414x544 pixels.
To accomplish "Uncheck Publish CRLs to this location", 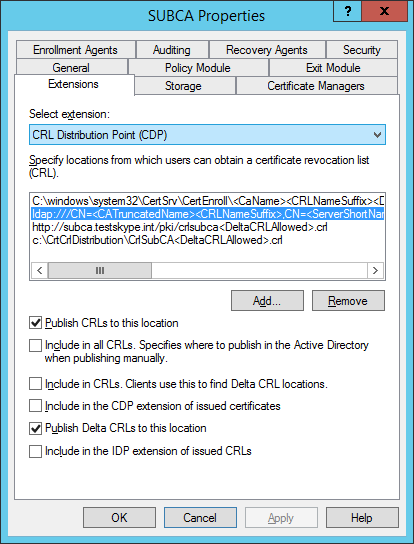I will click(x=35, y=323).
